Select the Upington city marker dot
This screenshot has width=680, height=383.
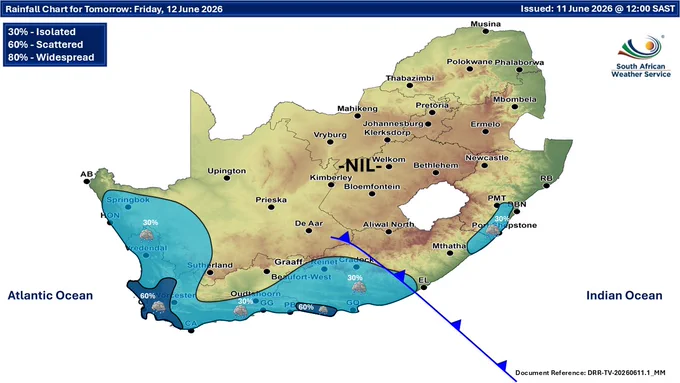coord(227,178)
